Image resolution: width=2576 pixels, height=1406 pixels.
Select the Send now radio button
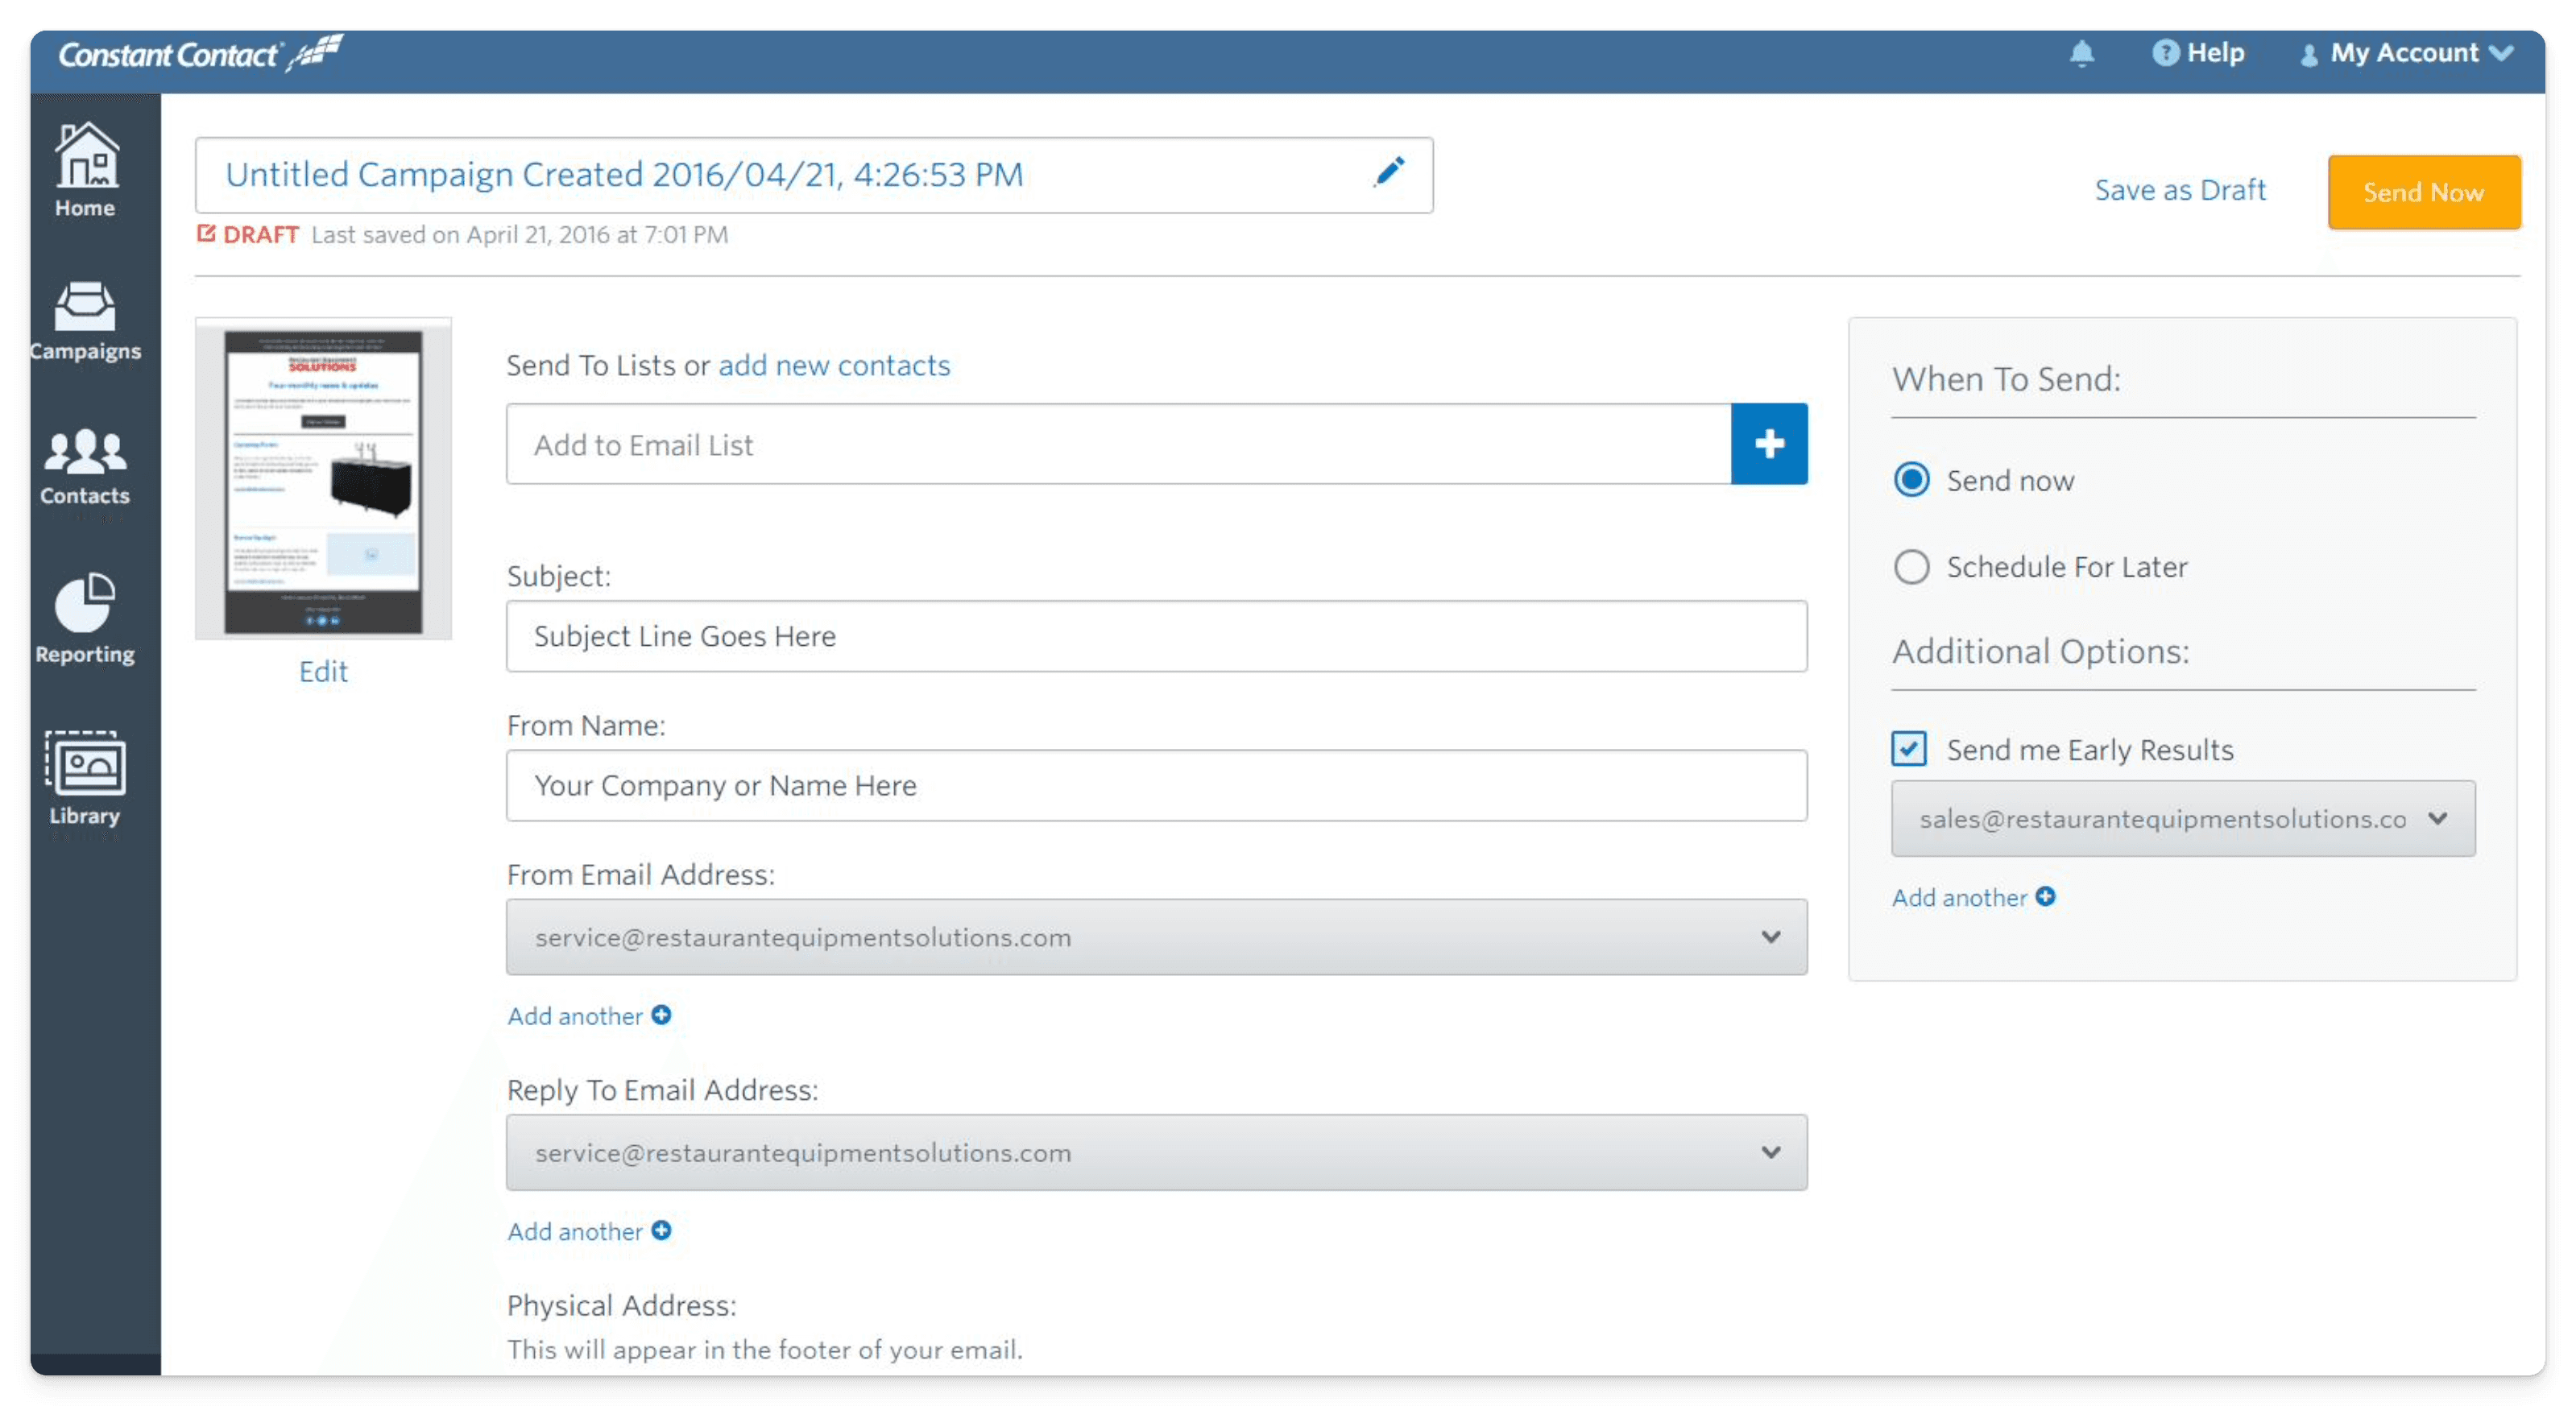pyautogui.click(x=1910, y=480)
